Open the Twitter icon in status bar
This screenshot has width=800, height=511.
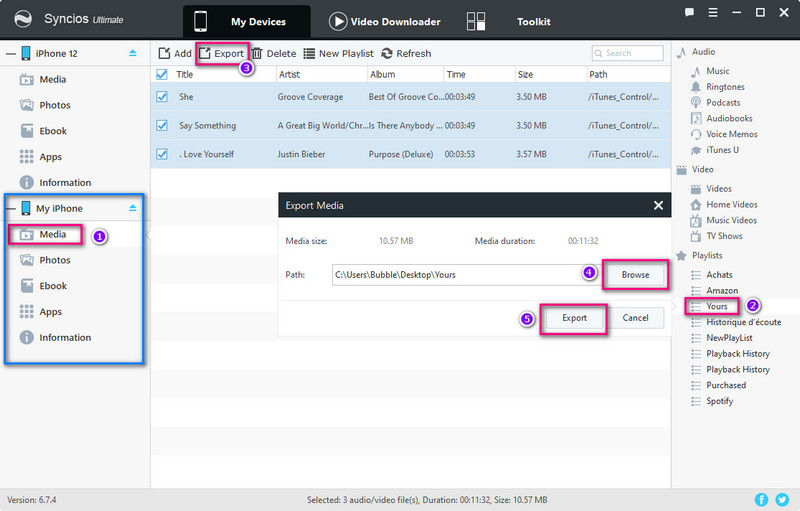[782, 500]
